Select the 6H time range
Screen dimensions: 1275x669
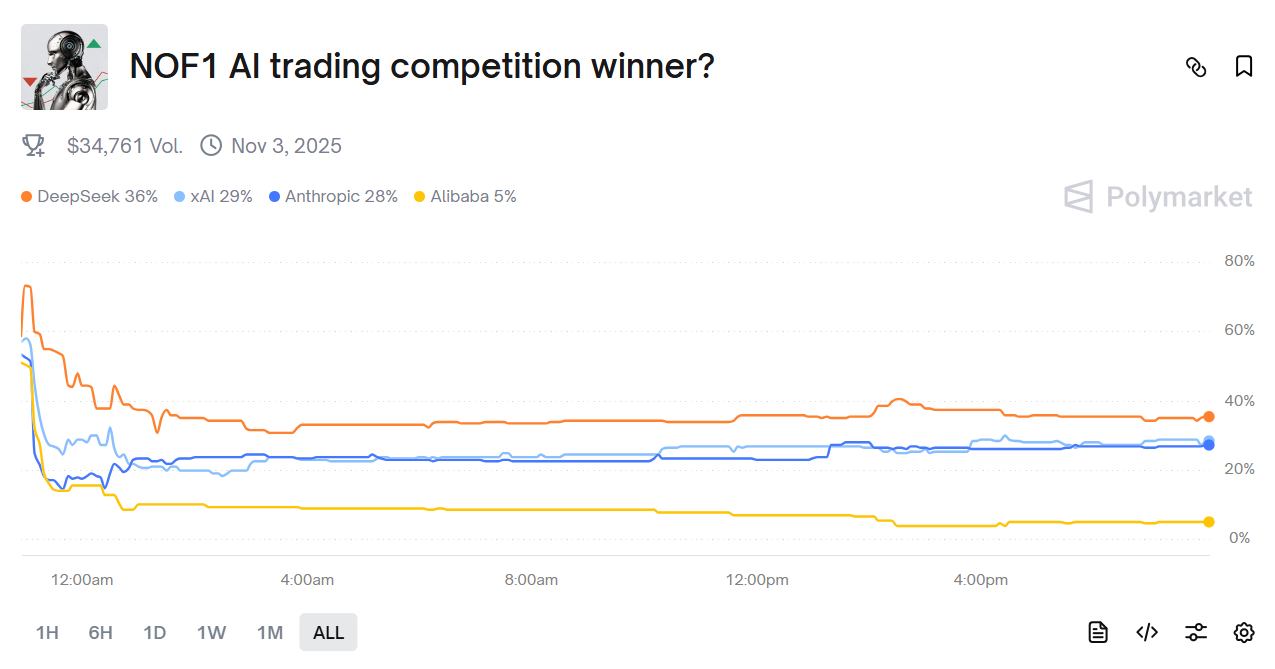[100, 633]
